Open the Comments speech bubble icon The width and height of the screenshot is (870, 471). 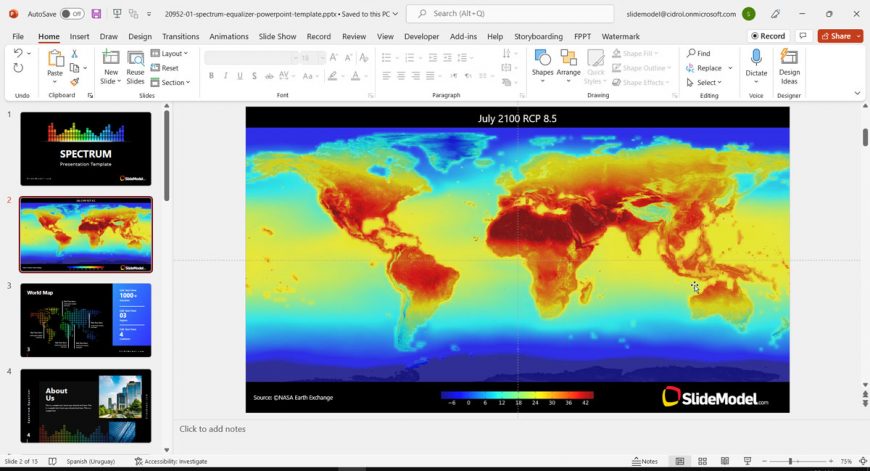(803, 36)
